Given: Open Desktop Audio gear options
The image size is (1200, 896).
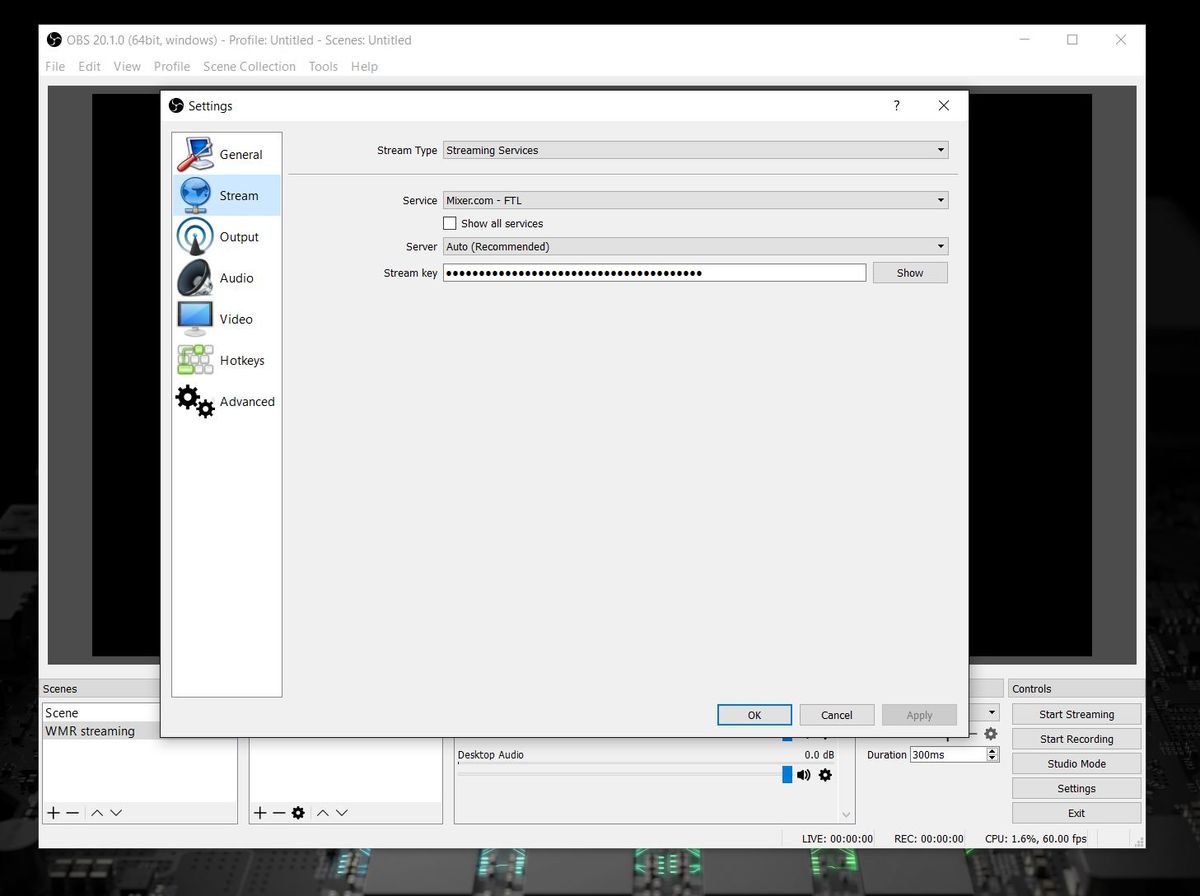Looking at the screenshot, I should pyautogui.click(x=825, y=775).
